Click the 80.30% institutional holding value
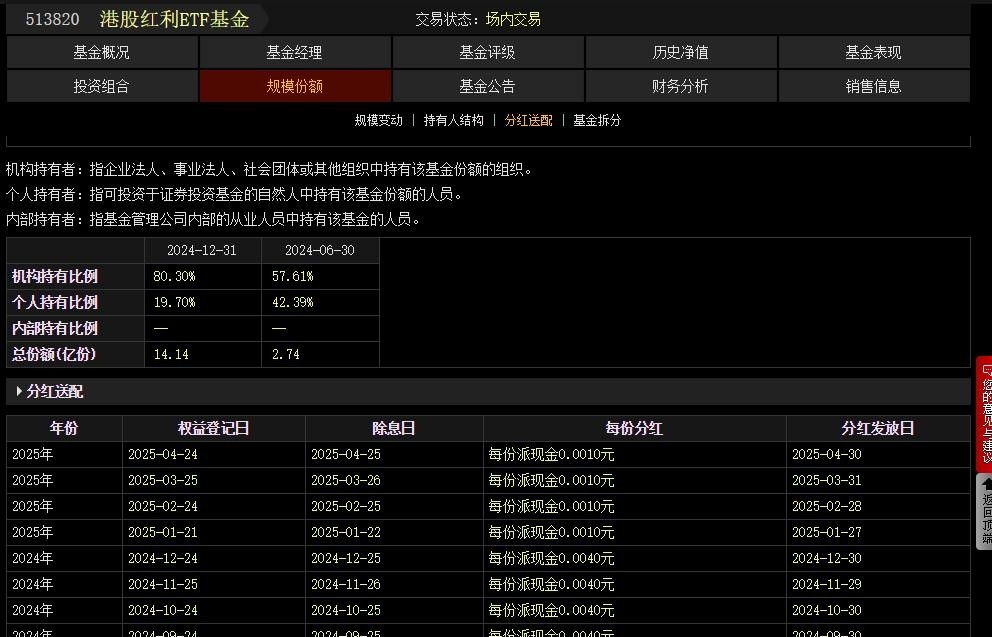Screen dimensions: 992x637 pyautogui.click(x=174, y=276)
